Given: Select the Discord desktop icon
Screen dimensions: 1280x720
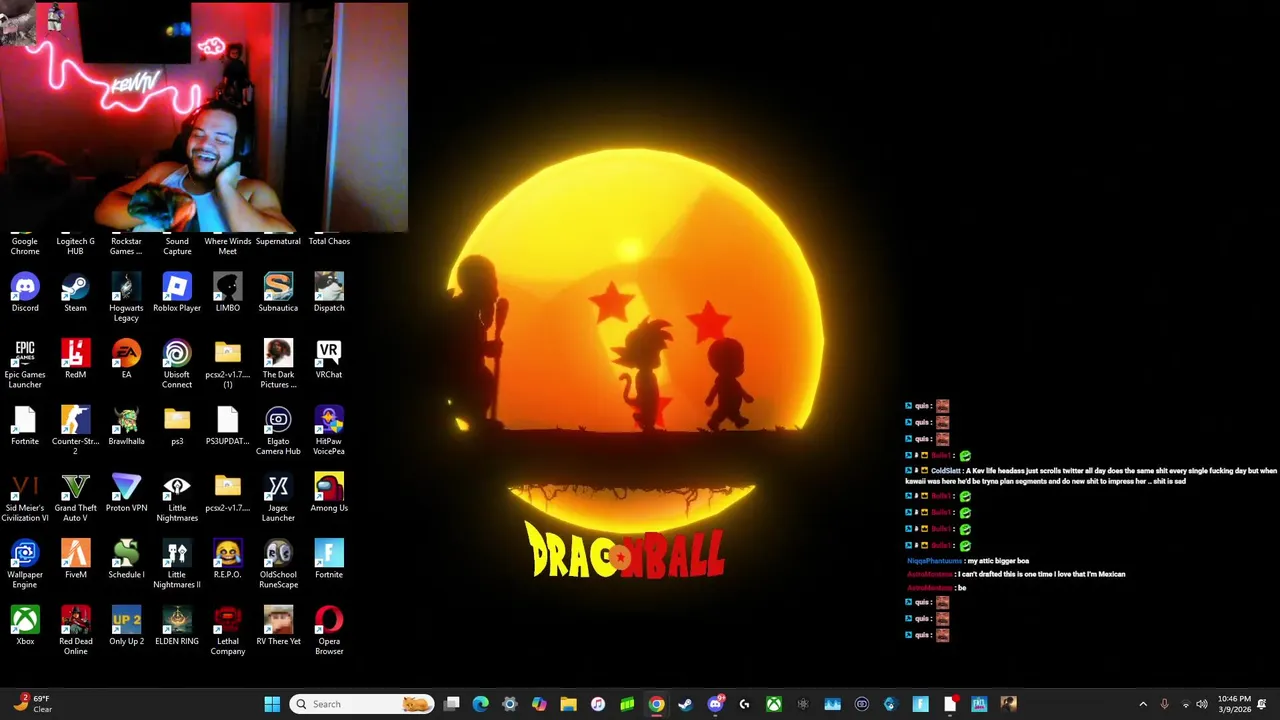Looking at the screenshot, I should 25,292.
